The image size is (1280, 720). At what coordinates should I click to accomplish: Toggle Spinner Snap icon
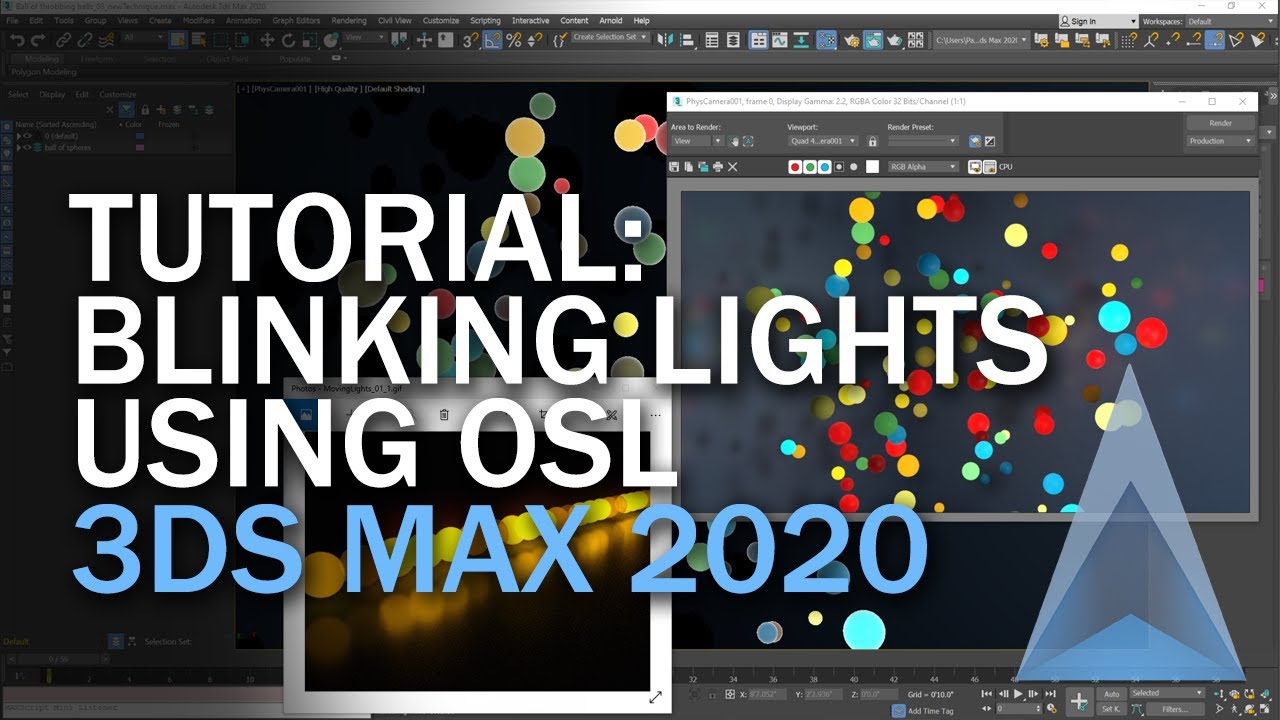[x=535, y=40]
